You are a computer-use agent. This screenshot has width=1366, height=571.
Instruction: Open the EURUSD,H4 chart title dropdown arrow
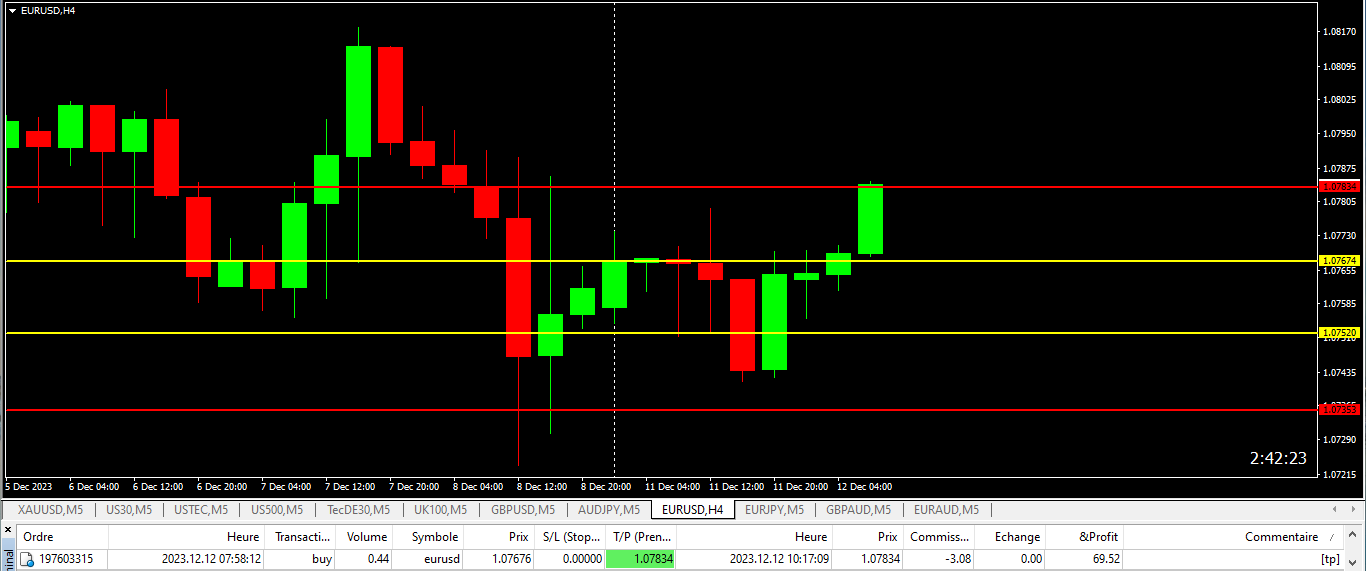12,10
